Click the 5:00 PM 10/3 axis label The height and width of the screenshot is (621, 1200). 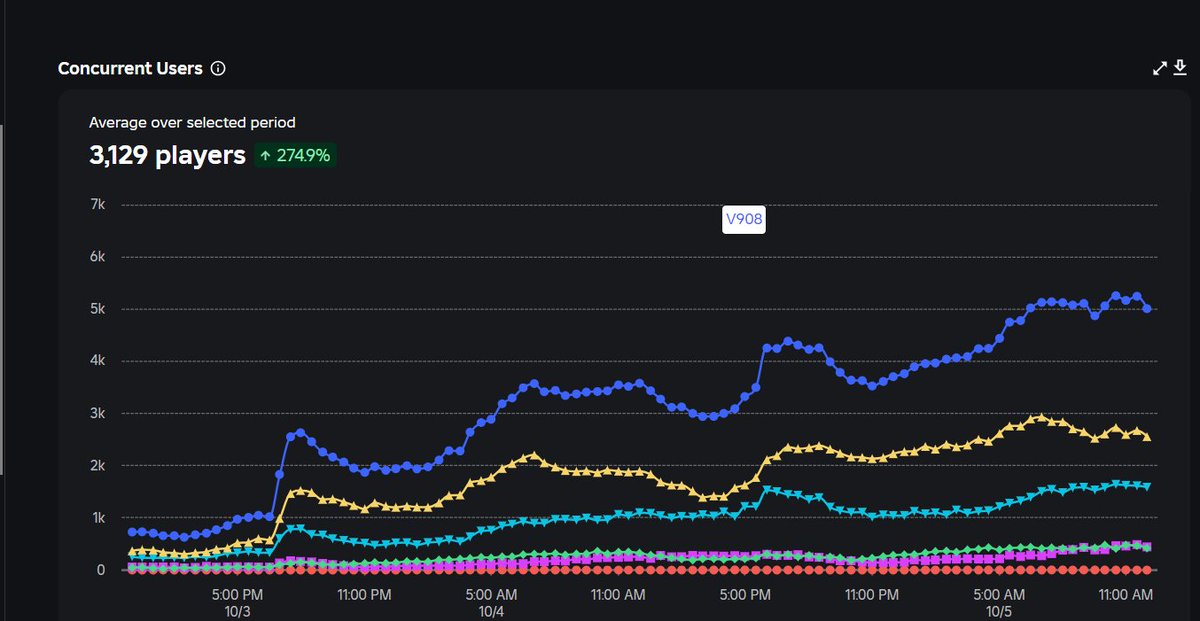239,602
